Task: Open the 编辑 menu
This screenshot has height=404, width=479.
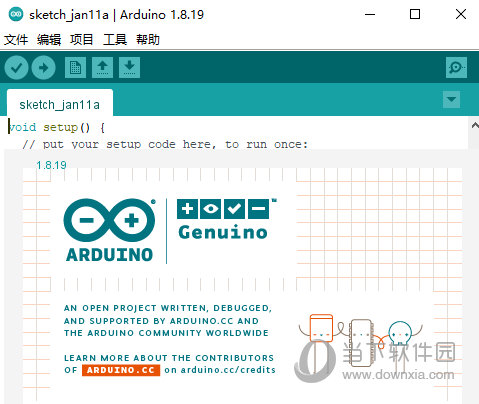Action: point(49,40)
